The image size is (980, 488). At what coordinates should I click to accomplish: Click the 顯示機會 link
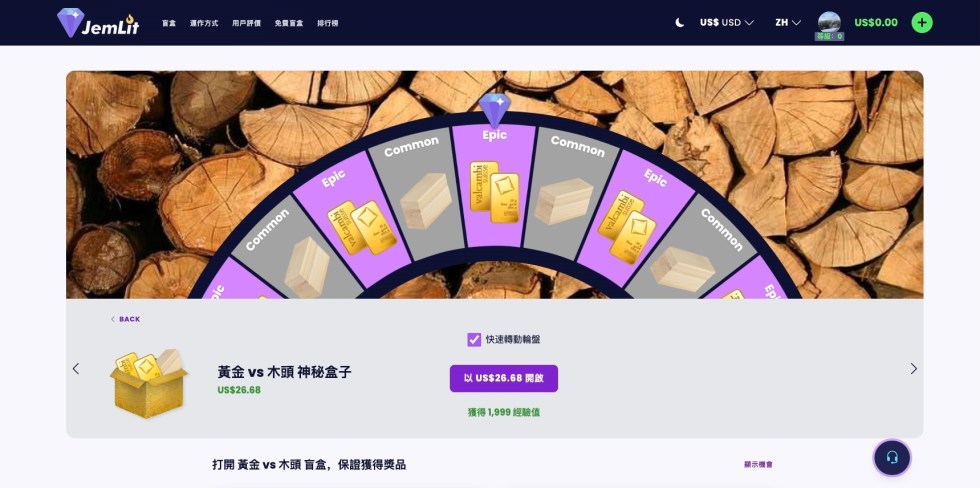click(758, 464)
